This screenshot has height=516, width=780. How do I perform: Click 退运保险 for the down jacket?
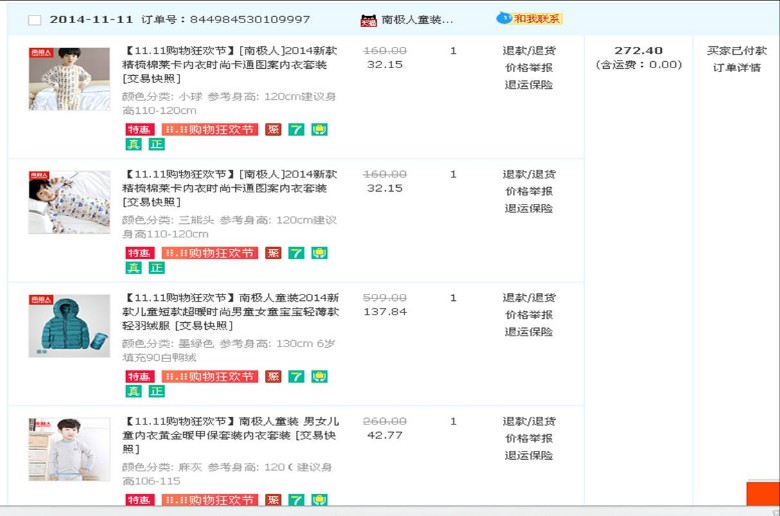coord(529,331)
